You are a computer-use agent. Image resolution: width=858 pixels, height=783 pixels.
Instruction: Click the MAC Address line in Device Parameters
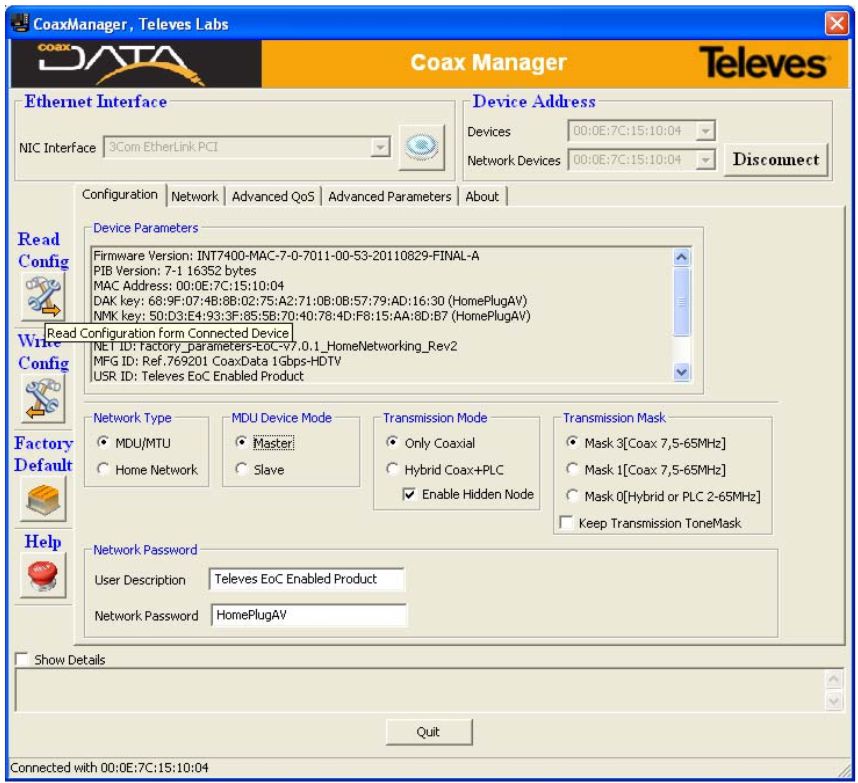click(189, 285)
